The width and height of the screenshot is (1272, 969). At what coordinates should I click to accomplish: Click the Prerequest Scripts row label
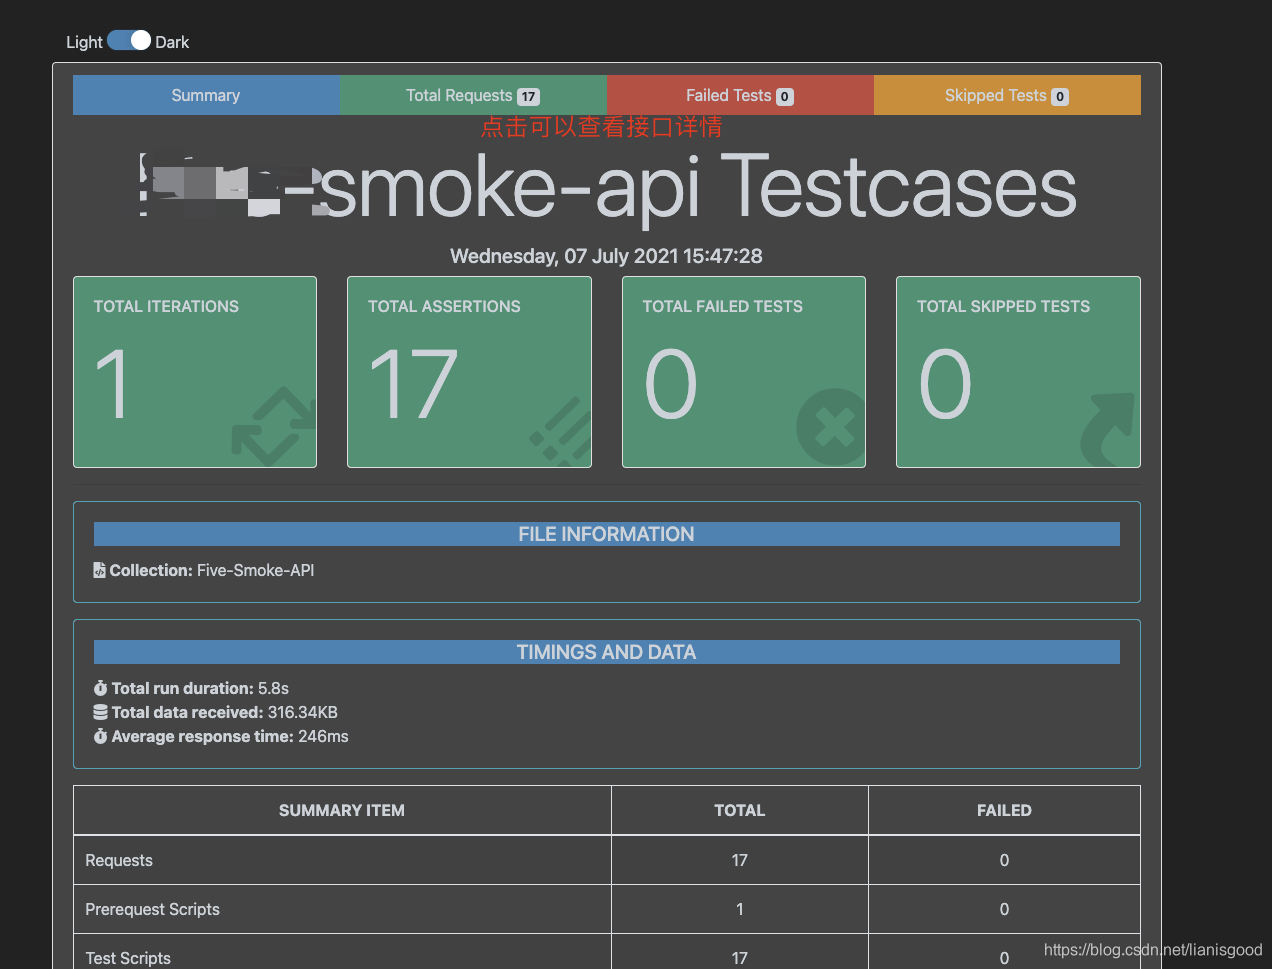[153, 909]
